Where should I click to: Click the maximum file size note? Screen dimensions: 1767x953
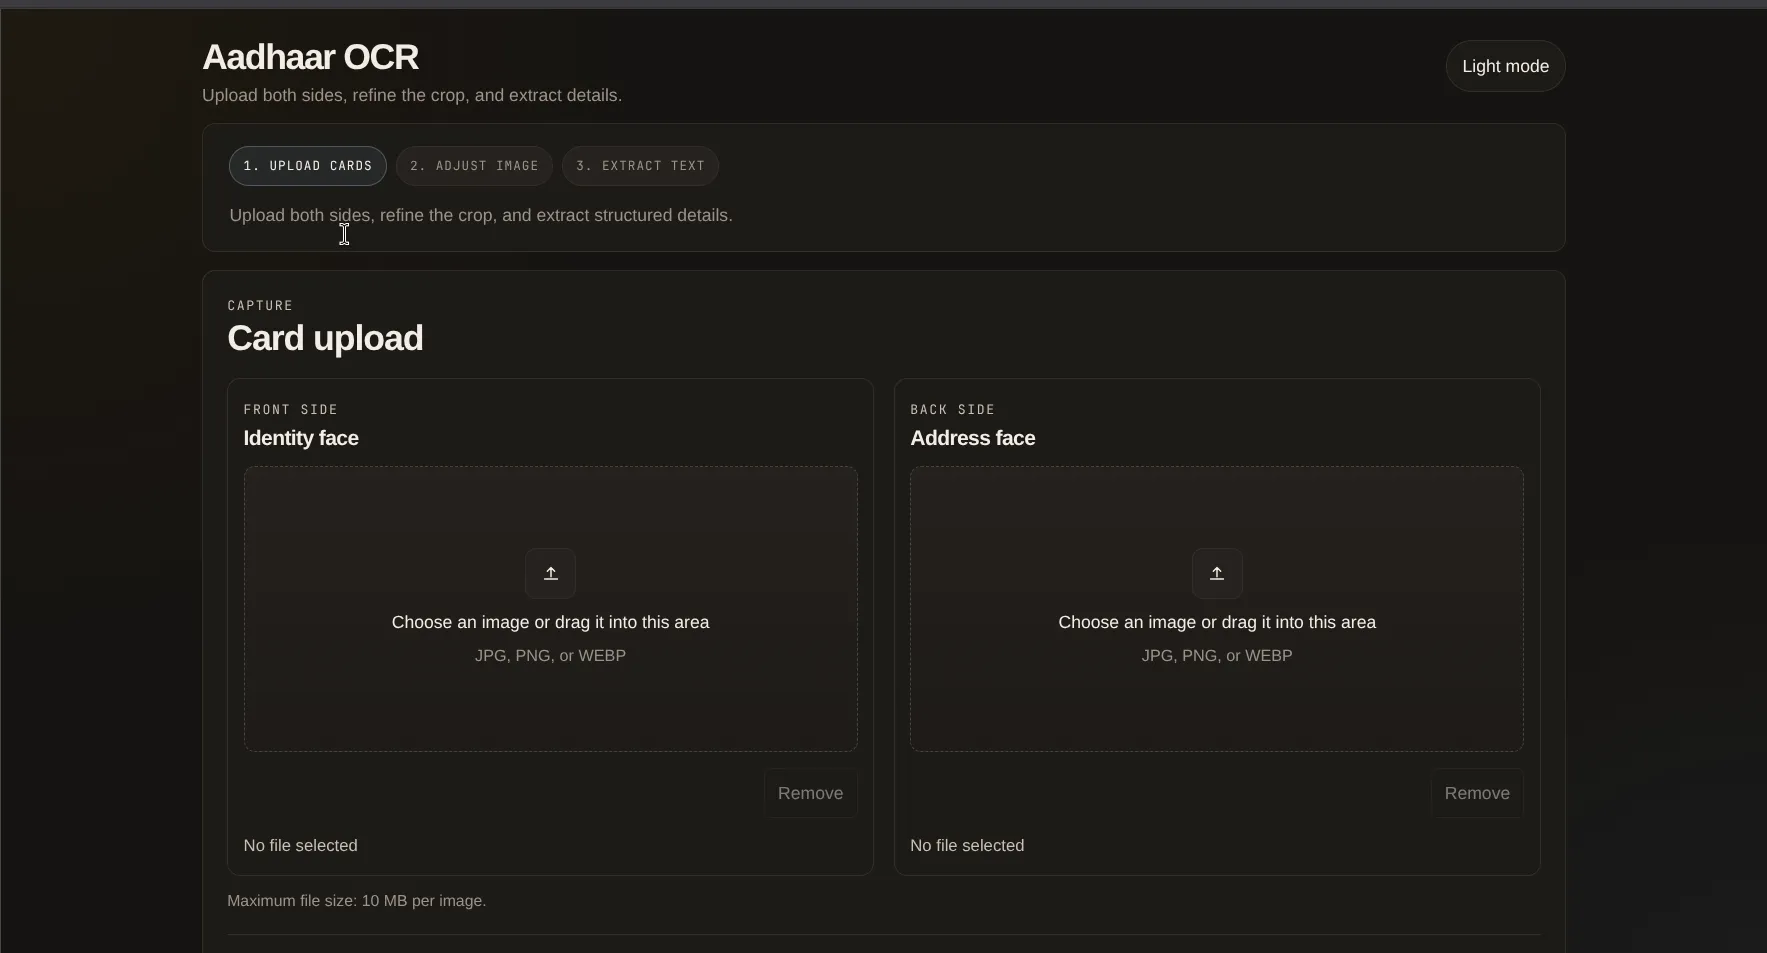click(356, 901)
